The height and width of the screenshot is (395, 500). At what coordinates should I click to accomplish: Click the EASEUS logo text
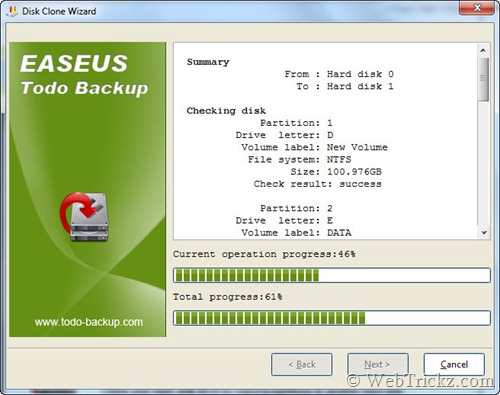point(74,64)
